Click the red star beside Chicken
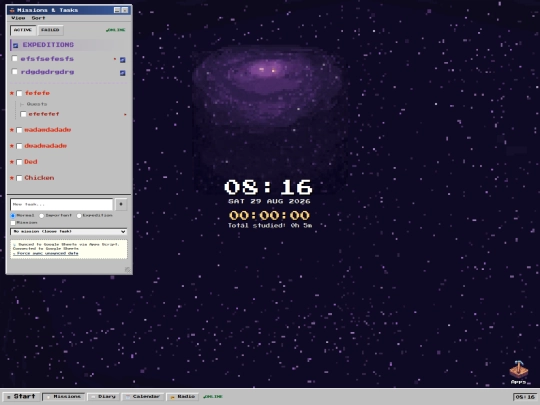The height and width of the screenshot is (405, 540). point(12,178)
